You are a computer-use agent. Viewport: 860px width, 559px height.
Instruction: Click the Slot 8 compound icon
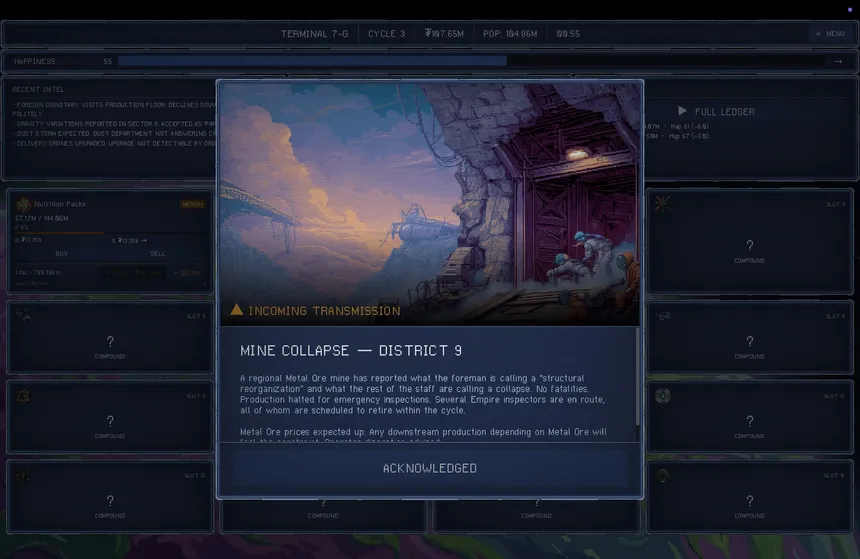click(x=663, y=316)
